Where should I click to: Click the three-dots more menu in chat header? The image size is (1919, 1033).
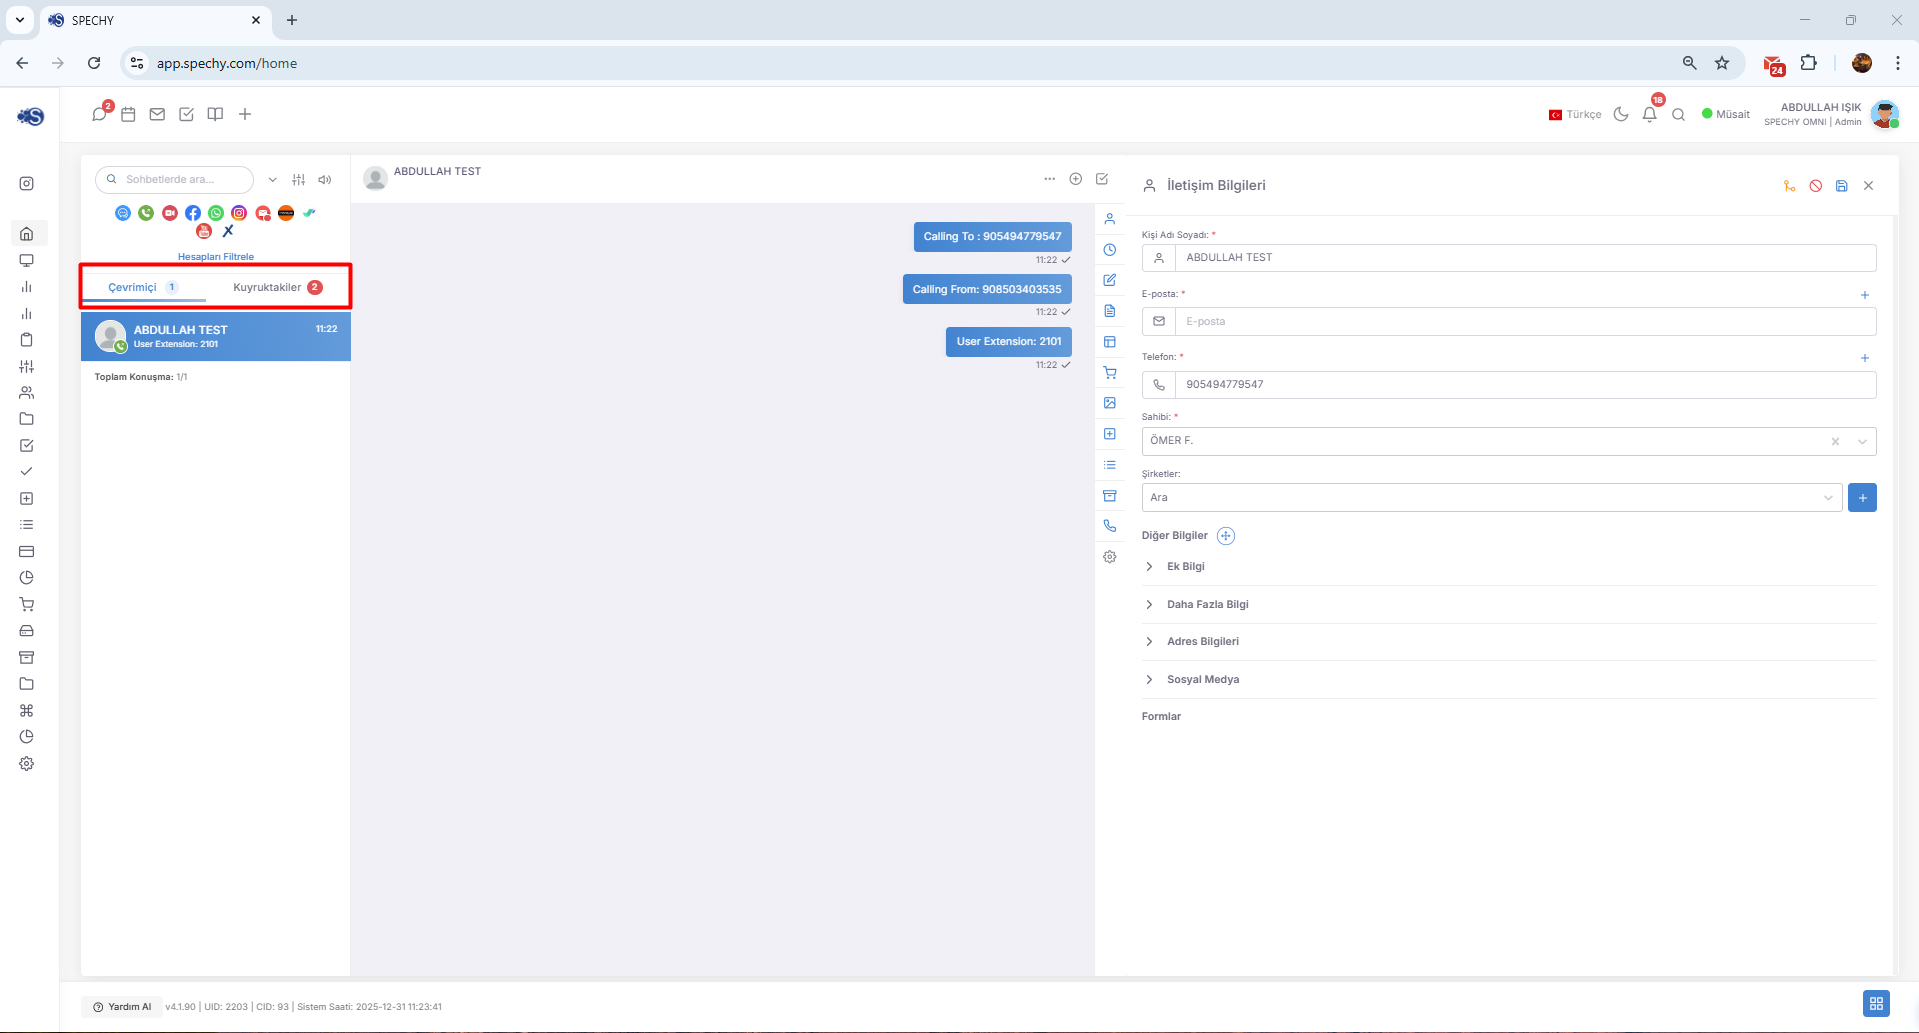1049,179
